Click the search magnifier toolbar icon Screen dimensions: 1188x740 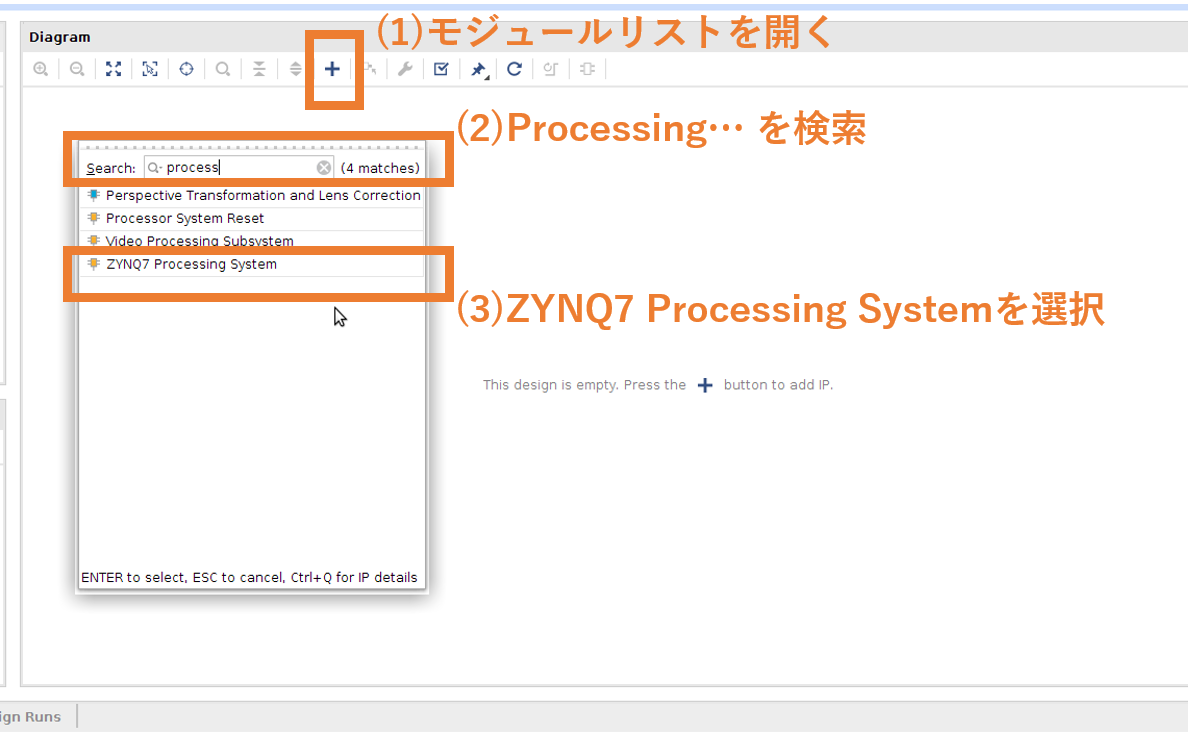pyautogui.click(x=222, y=69)
